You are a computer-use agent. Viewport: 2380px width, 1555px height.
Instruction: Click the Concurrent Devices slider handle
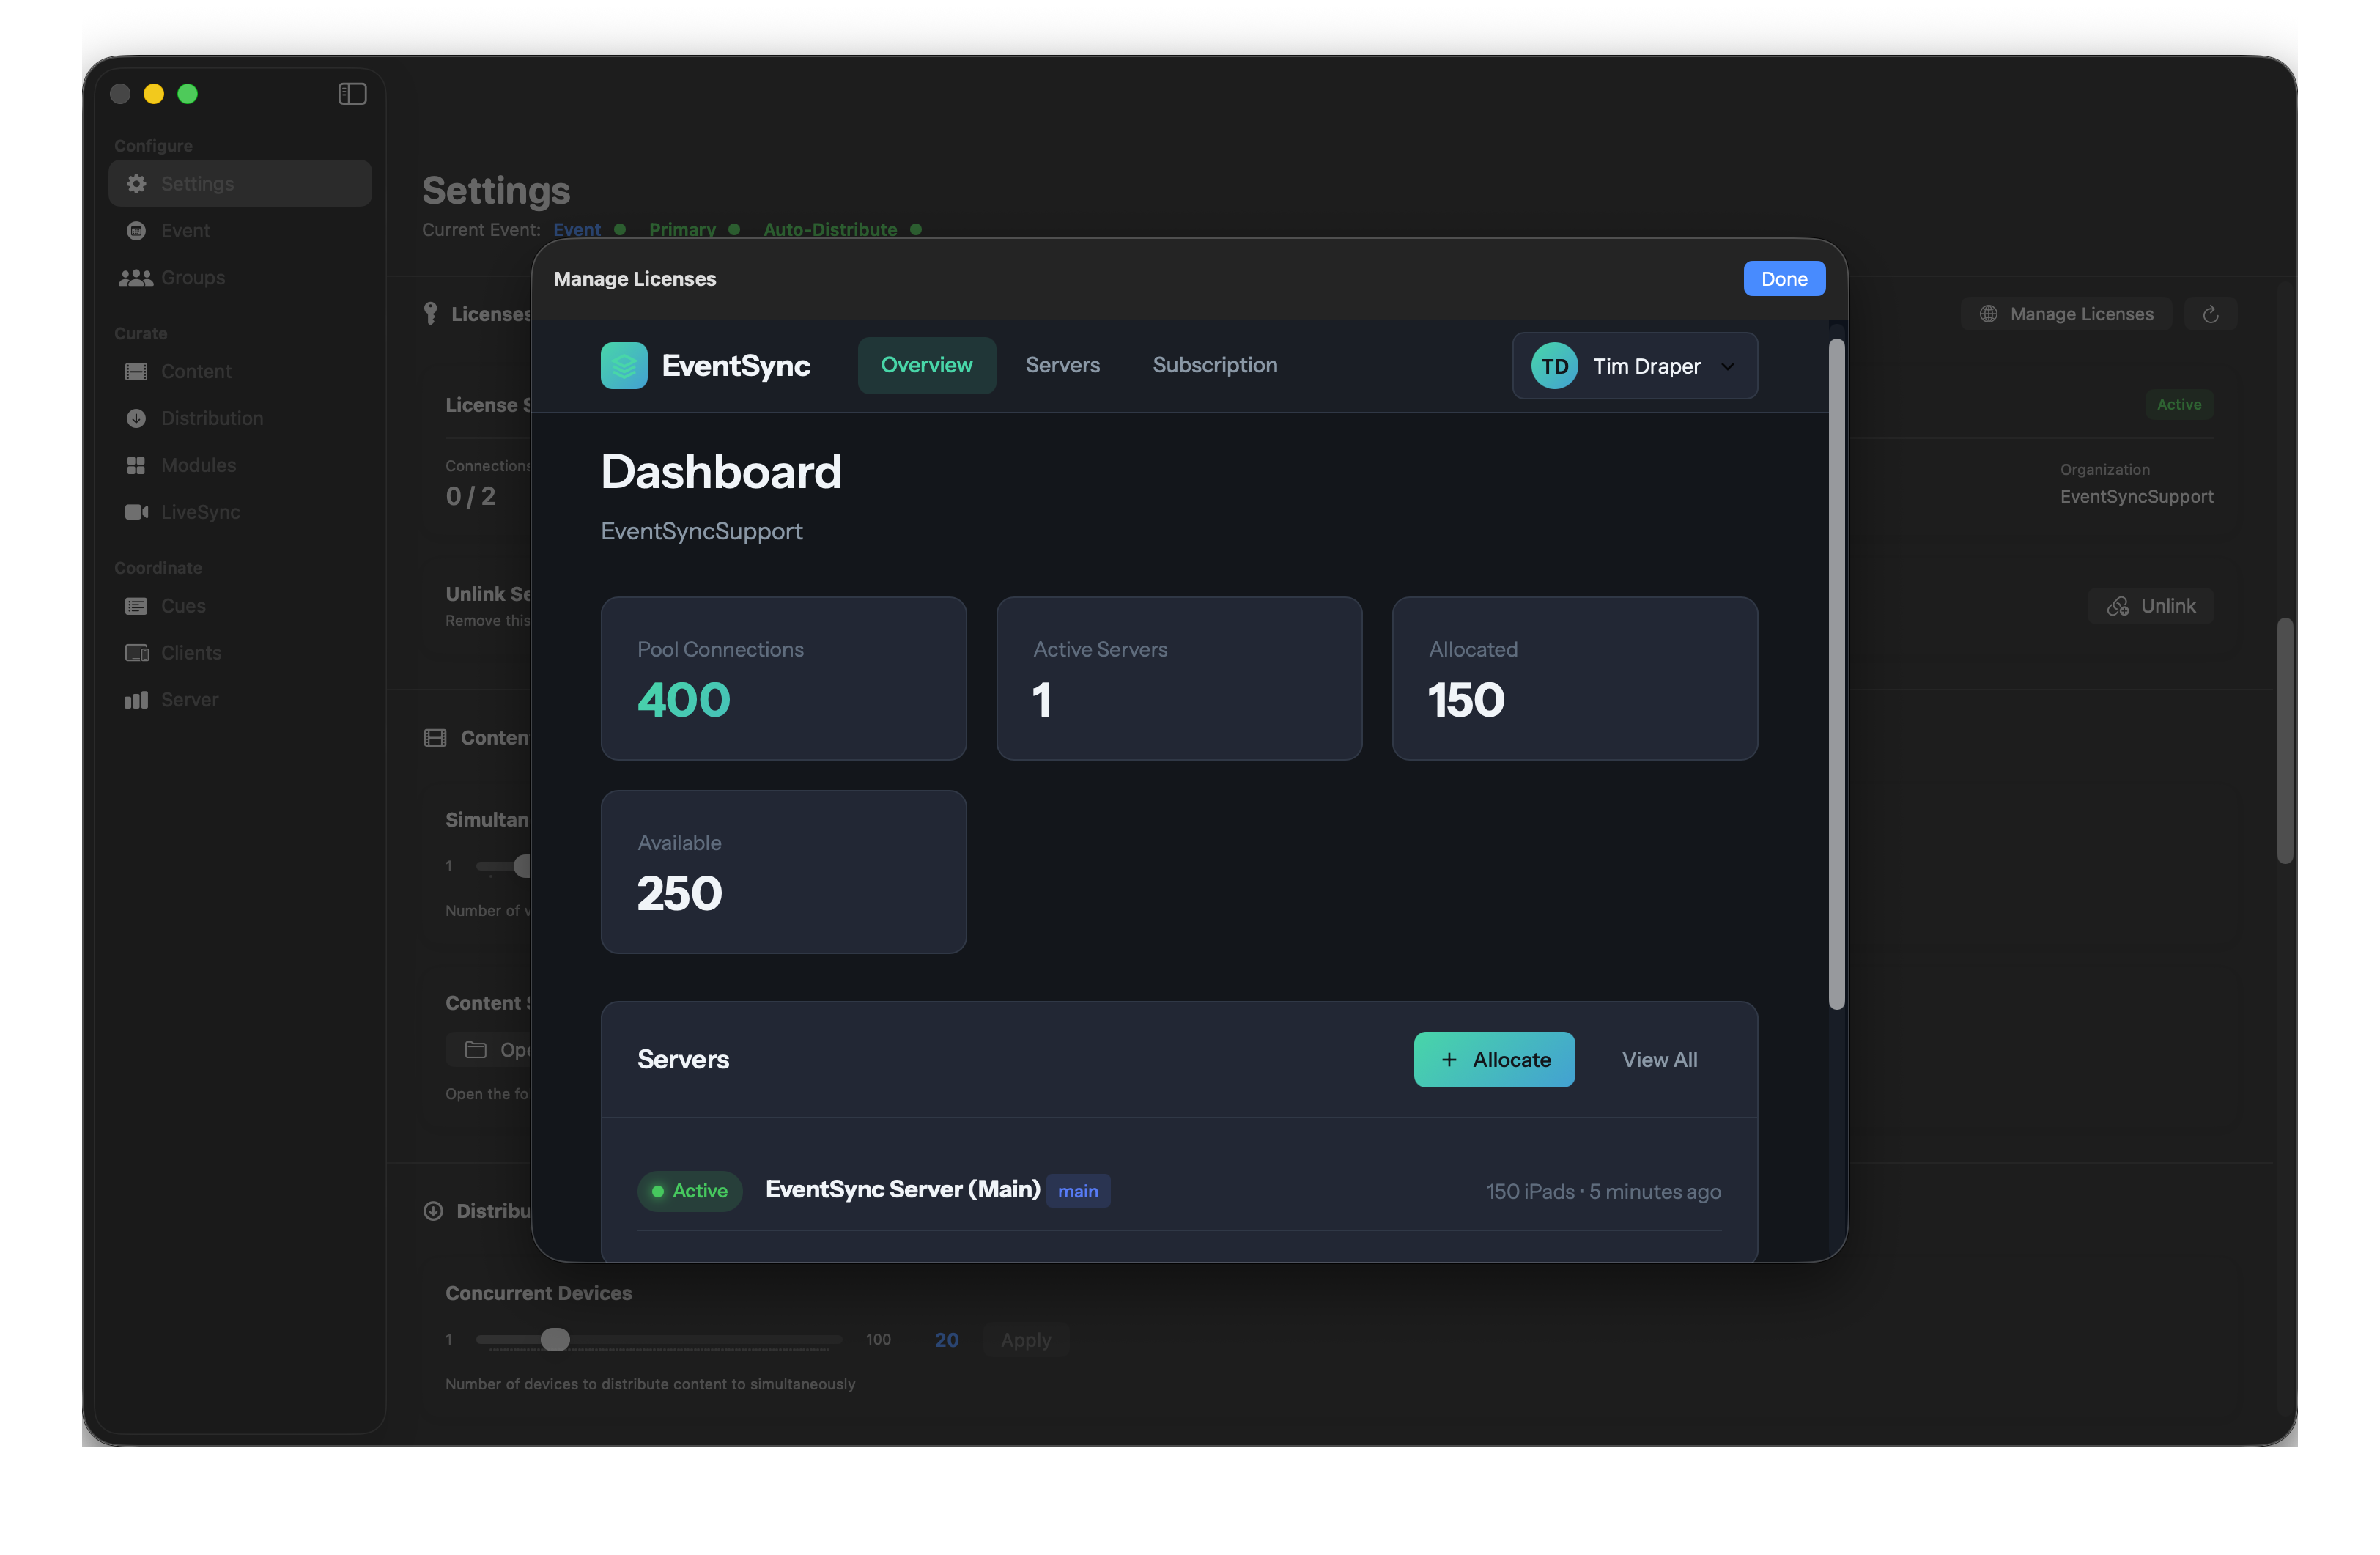[555, 1340]
